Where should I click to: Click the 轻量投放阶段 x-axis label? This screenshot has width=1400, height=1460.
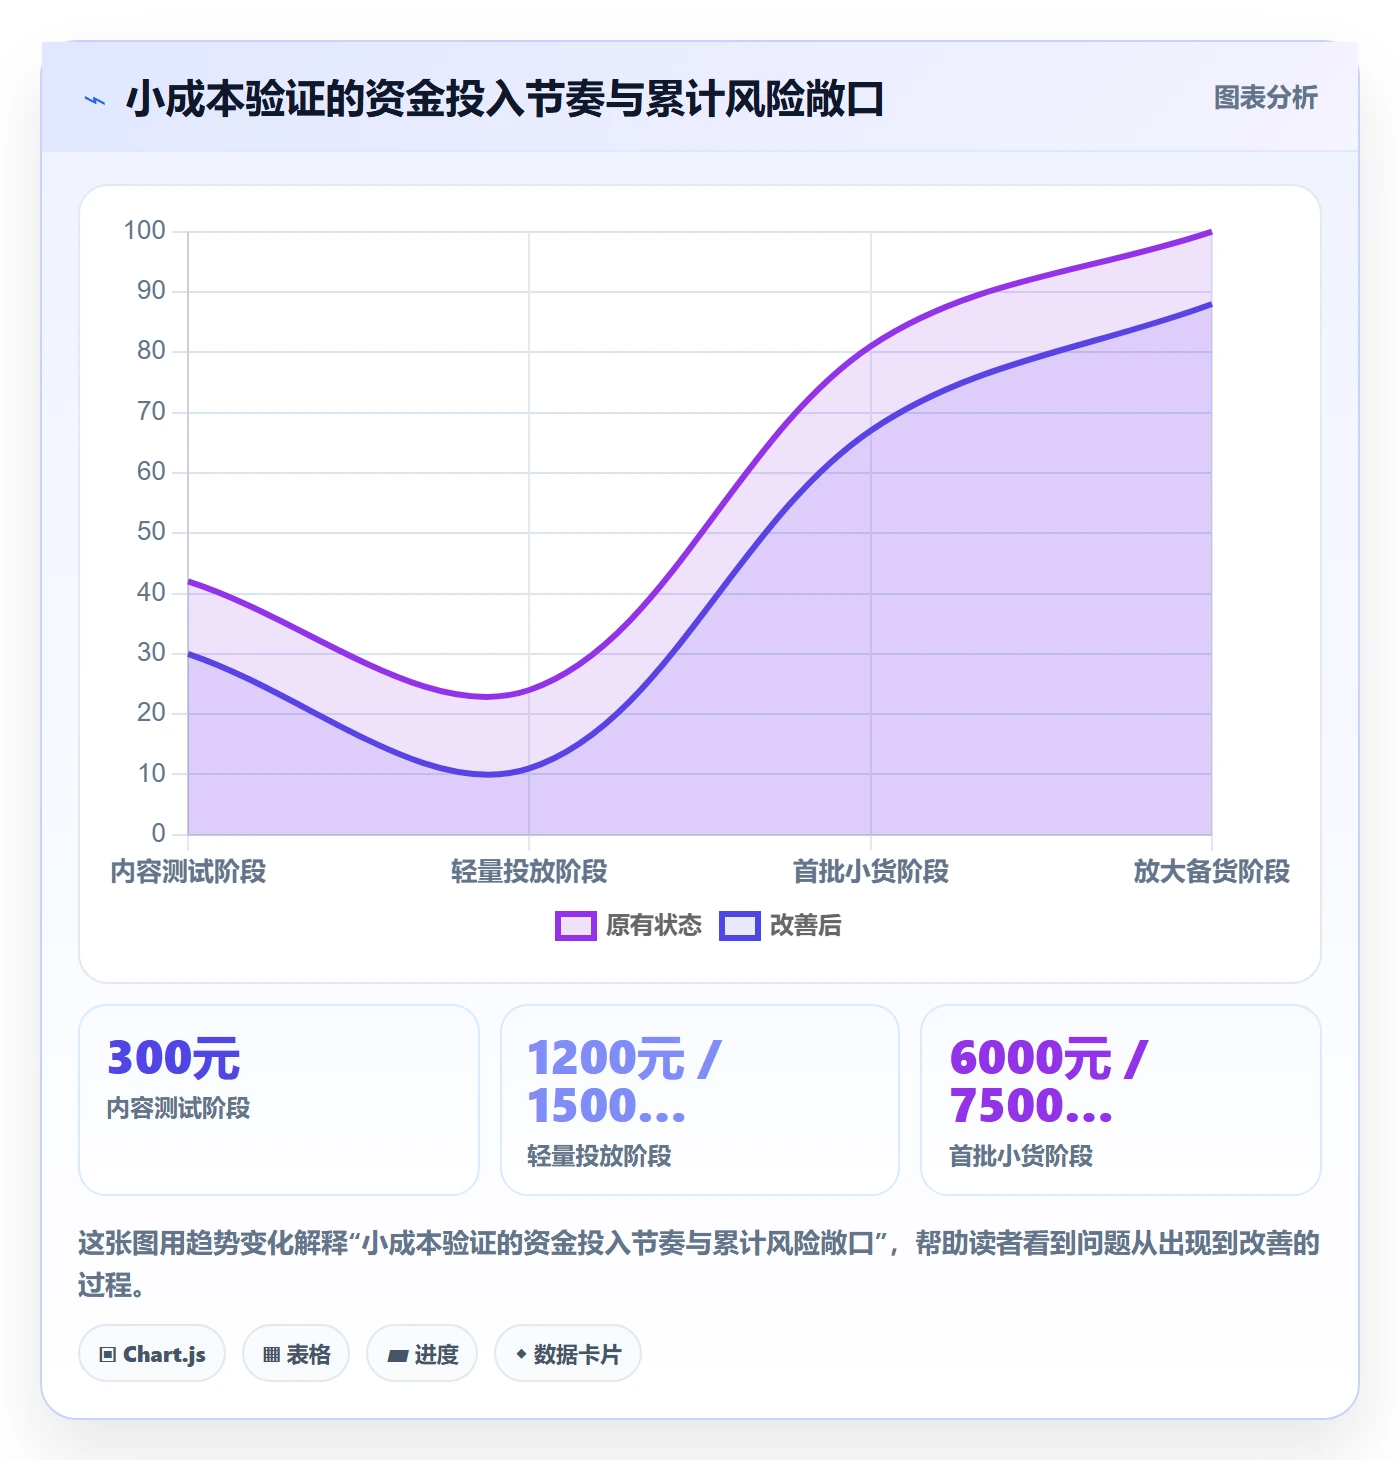529,872
